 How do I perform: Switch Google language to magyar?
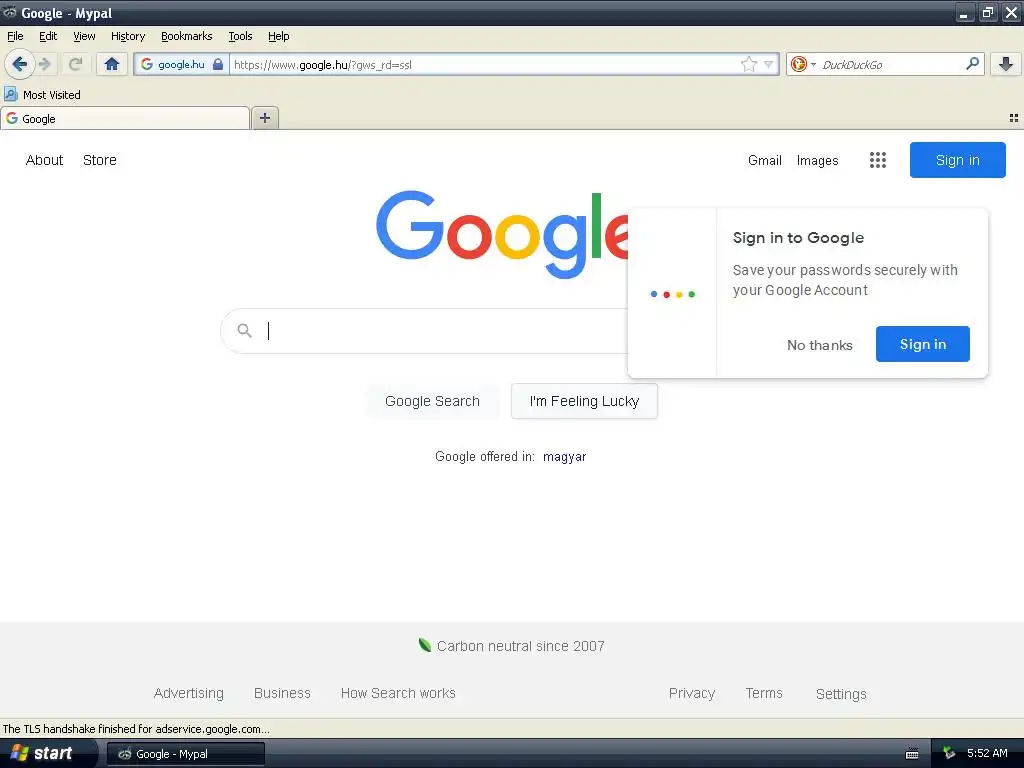coord(564,456)
